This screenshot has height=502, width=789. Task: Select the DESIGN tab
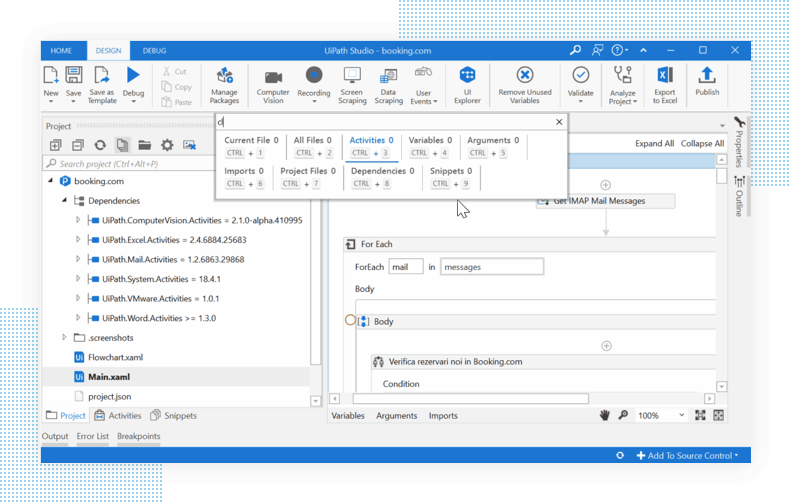tap(108, 51)
